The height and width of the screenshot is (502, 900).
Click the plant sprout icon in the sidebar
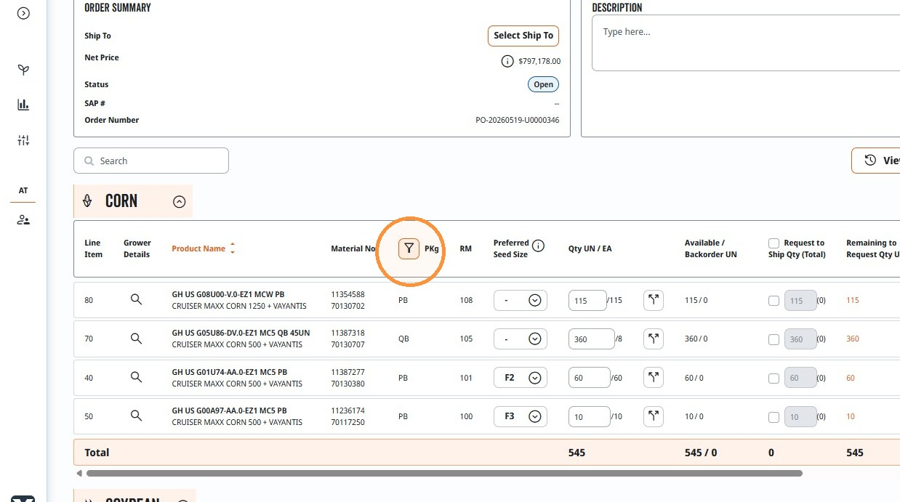point(23,69)
